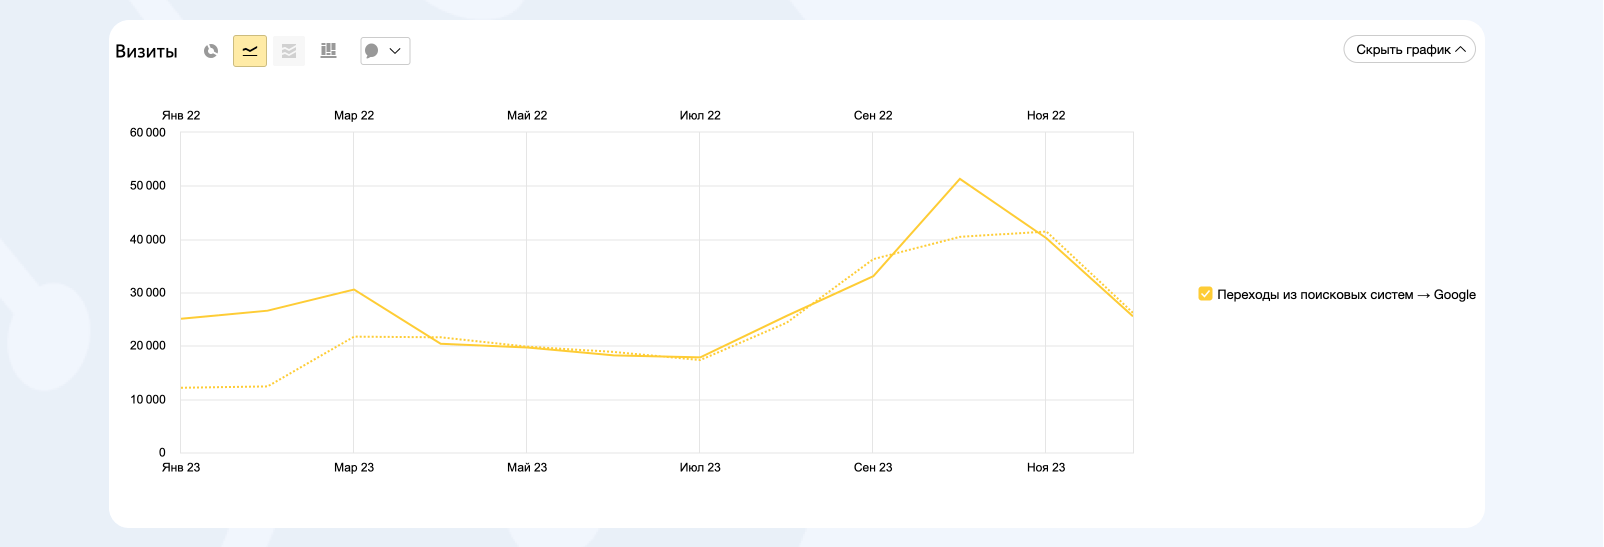Uncheck the Google search traffic checkbox
The image size is (1604, 547).
pyautogui.click(x=1205, y=294)
